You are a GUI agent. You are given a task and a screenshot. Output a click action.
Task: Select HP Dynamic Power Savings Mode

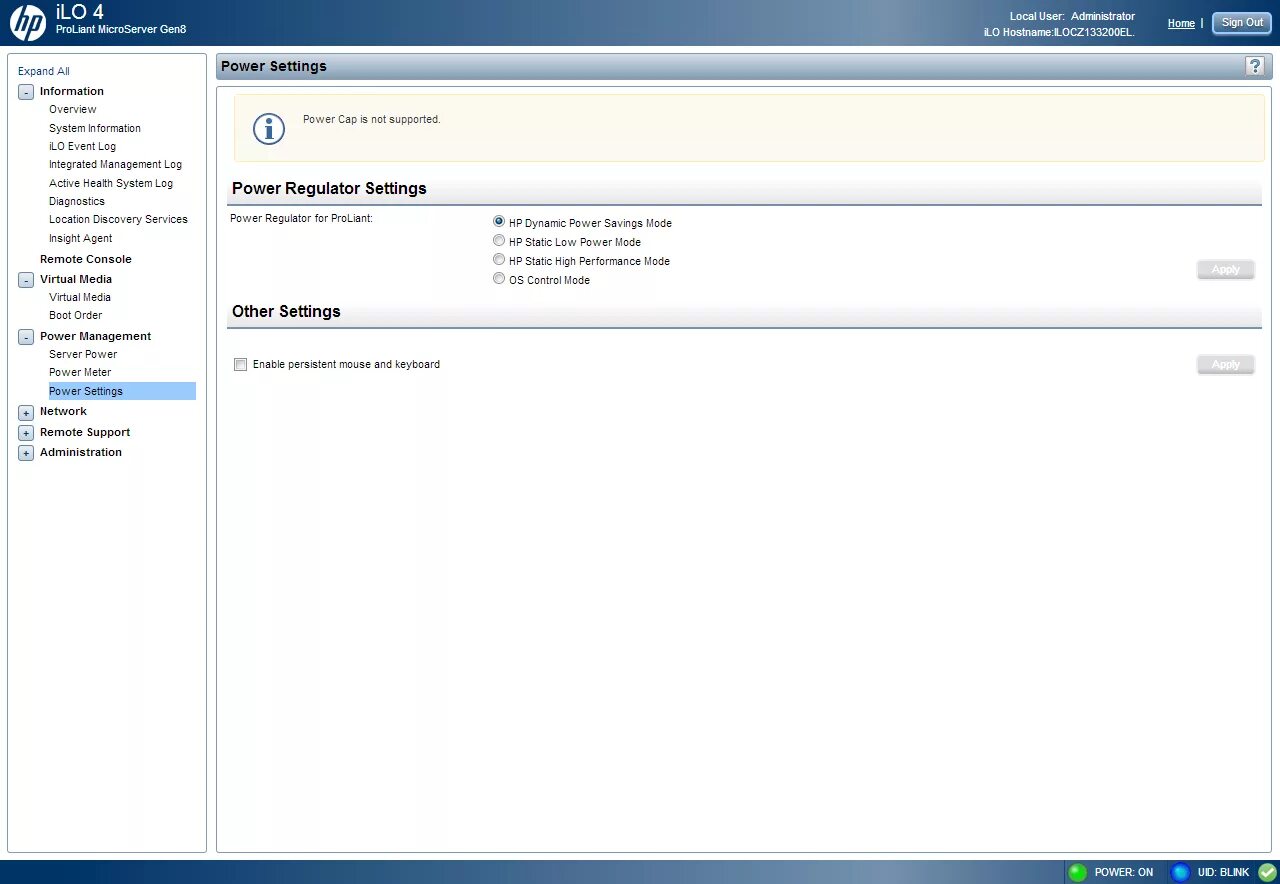(499, 222)
